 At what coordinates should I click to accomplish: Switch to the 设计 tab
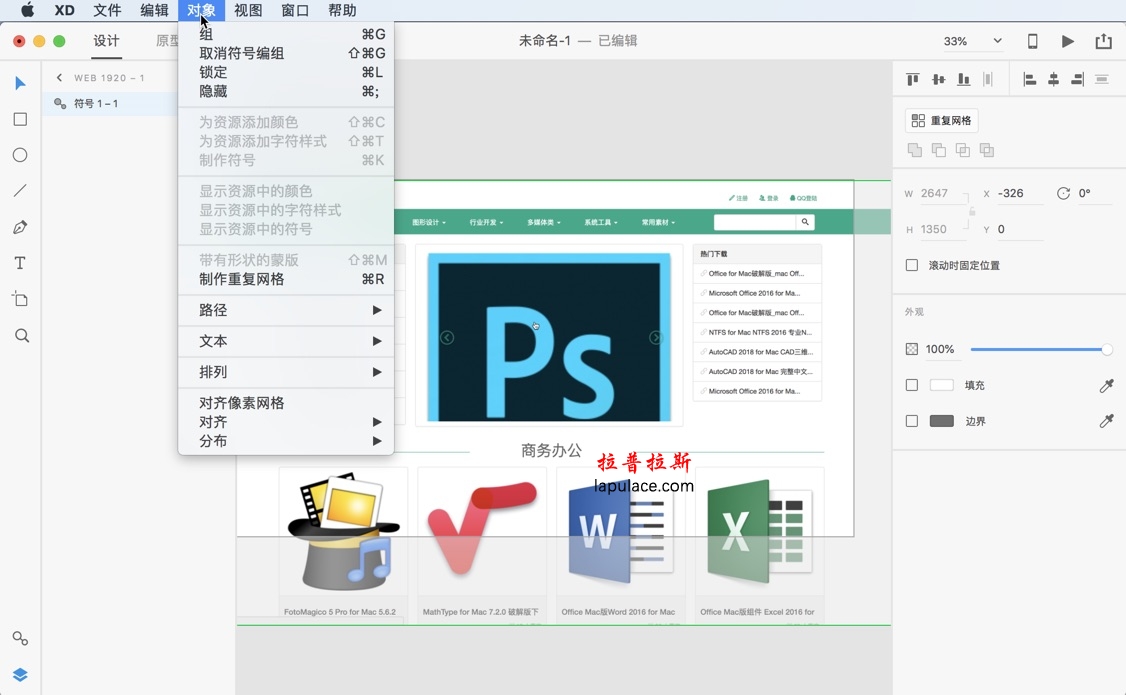(x=106, y=41)
